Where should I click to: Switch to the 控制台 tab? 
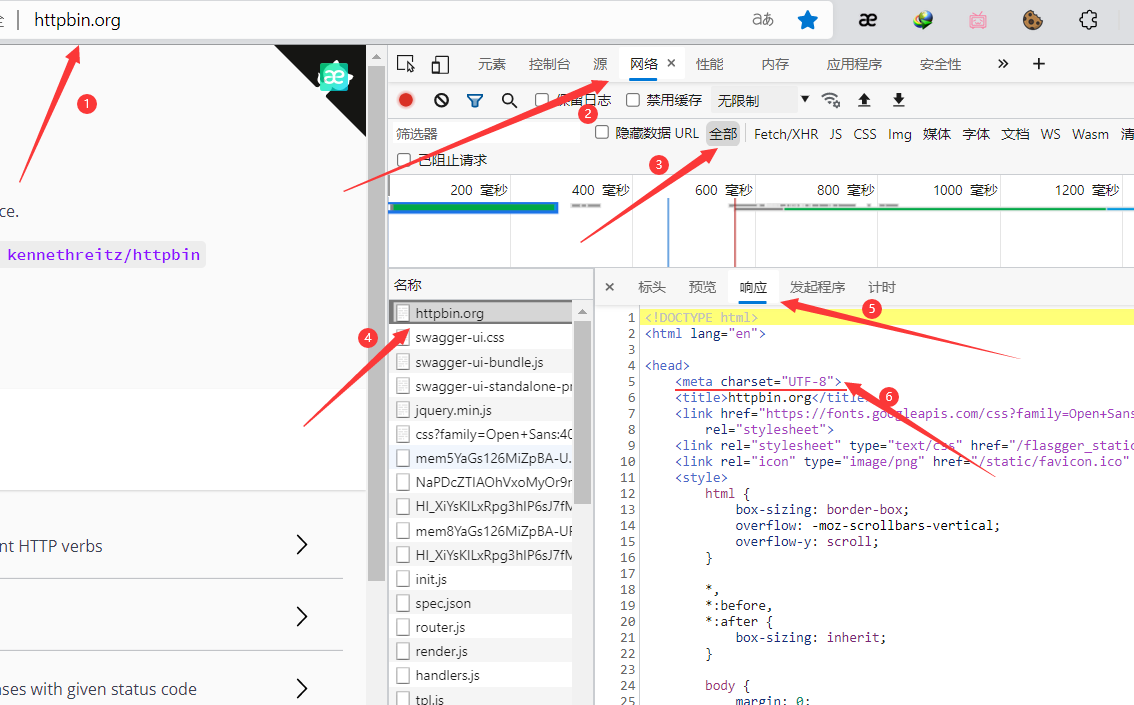pyautogui.click(x=549, y=64)
